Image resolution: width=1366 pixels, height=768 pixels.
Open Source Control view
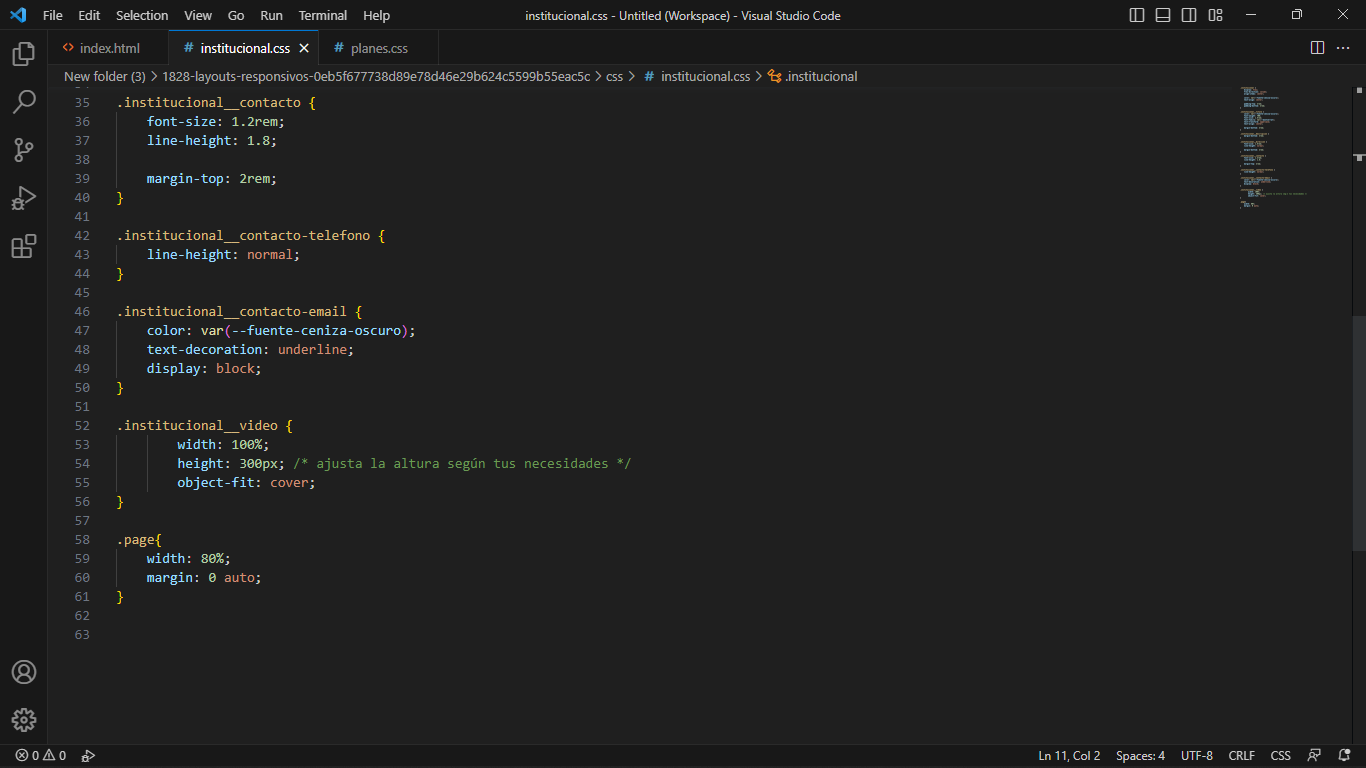coord(24,150)
